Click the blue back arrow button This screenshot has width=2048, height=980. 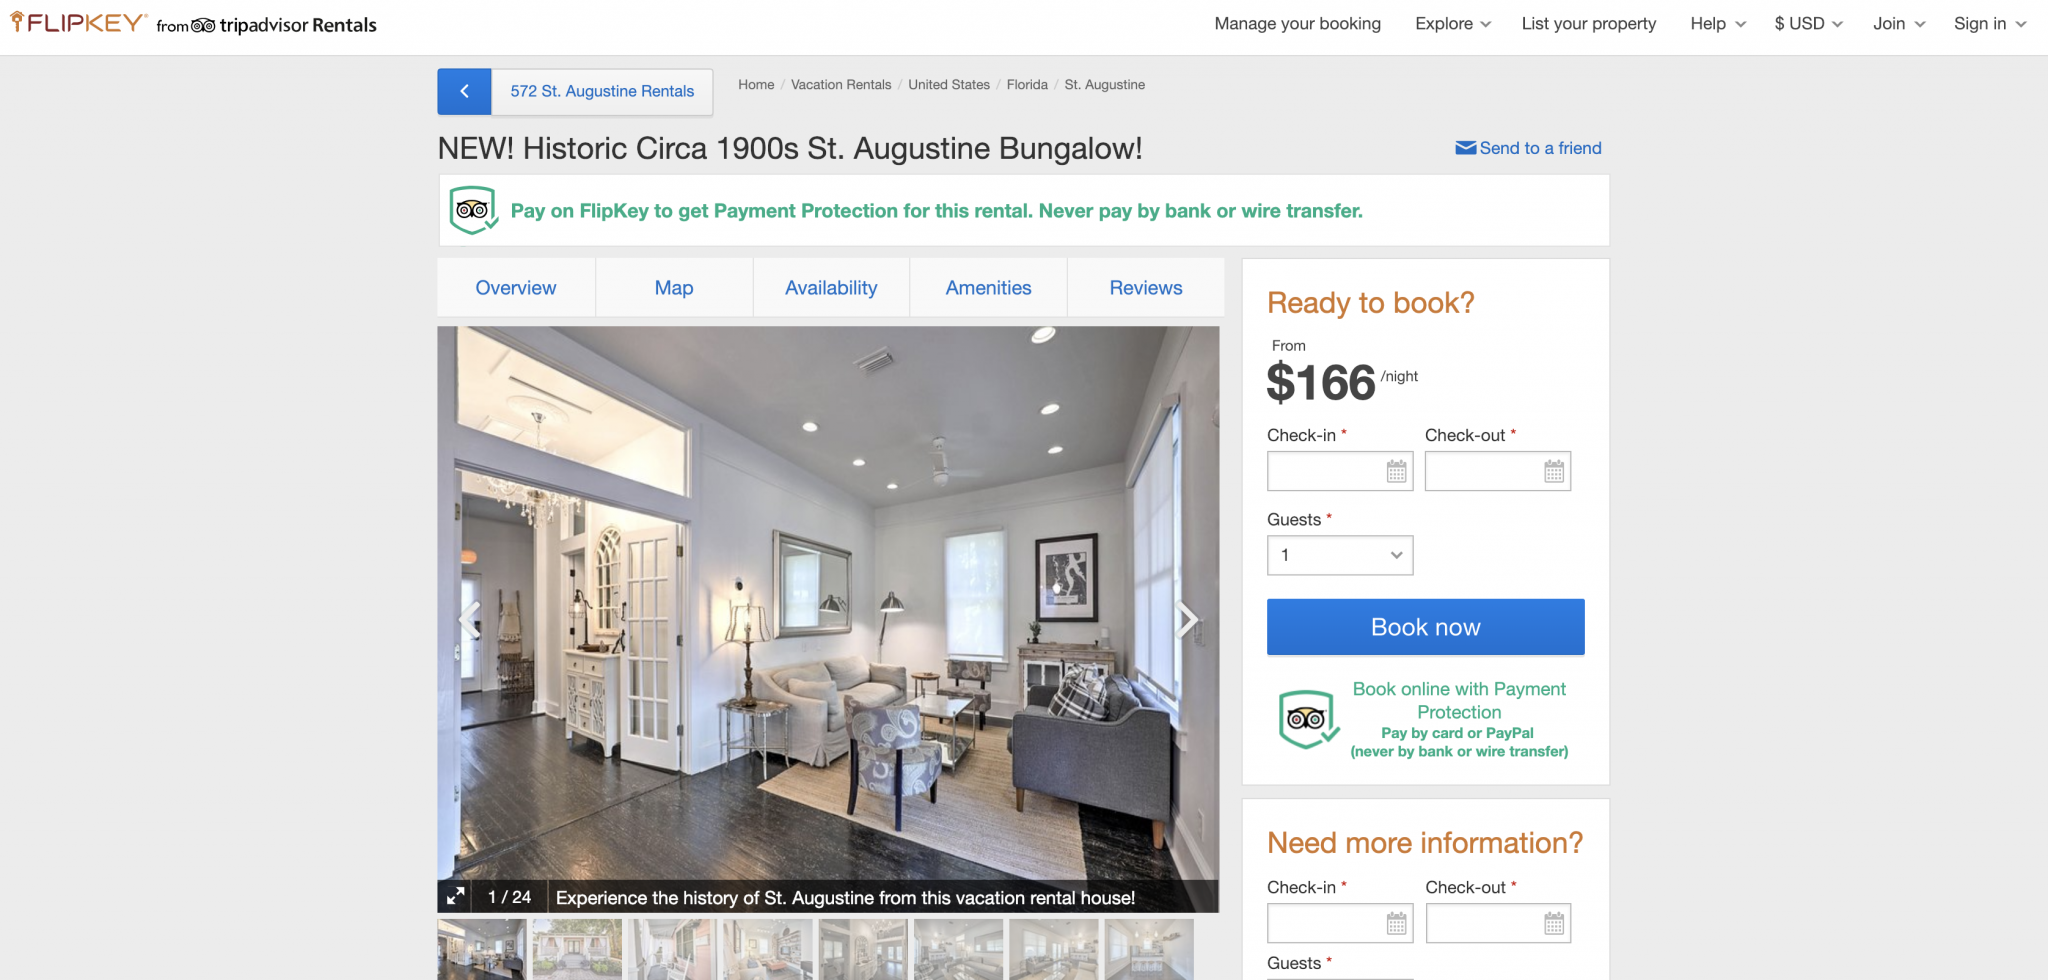click(464, 91)
